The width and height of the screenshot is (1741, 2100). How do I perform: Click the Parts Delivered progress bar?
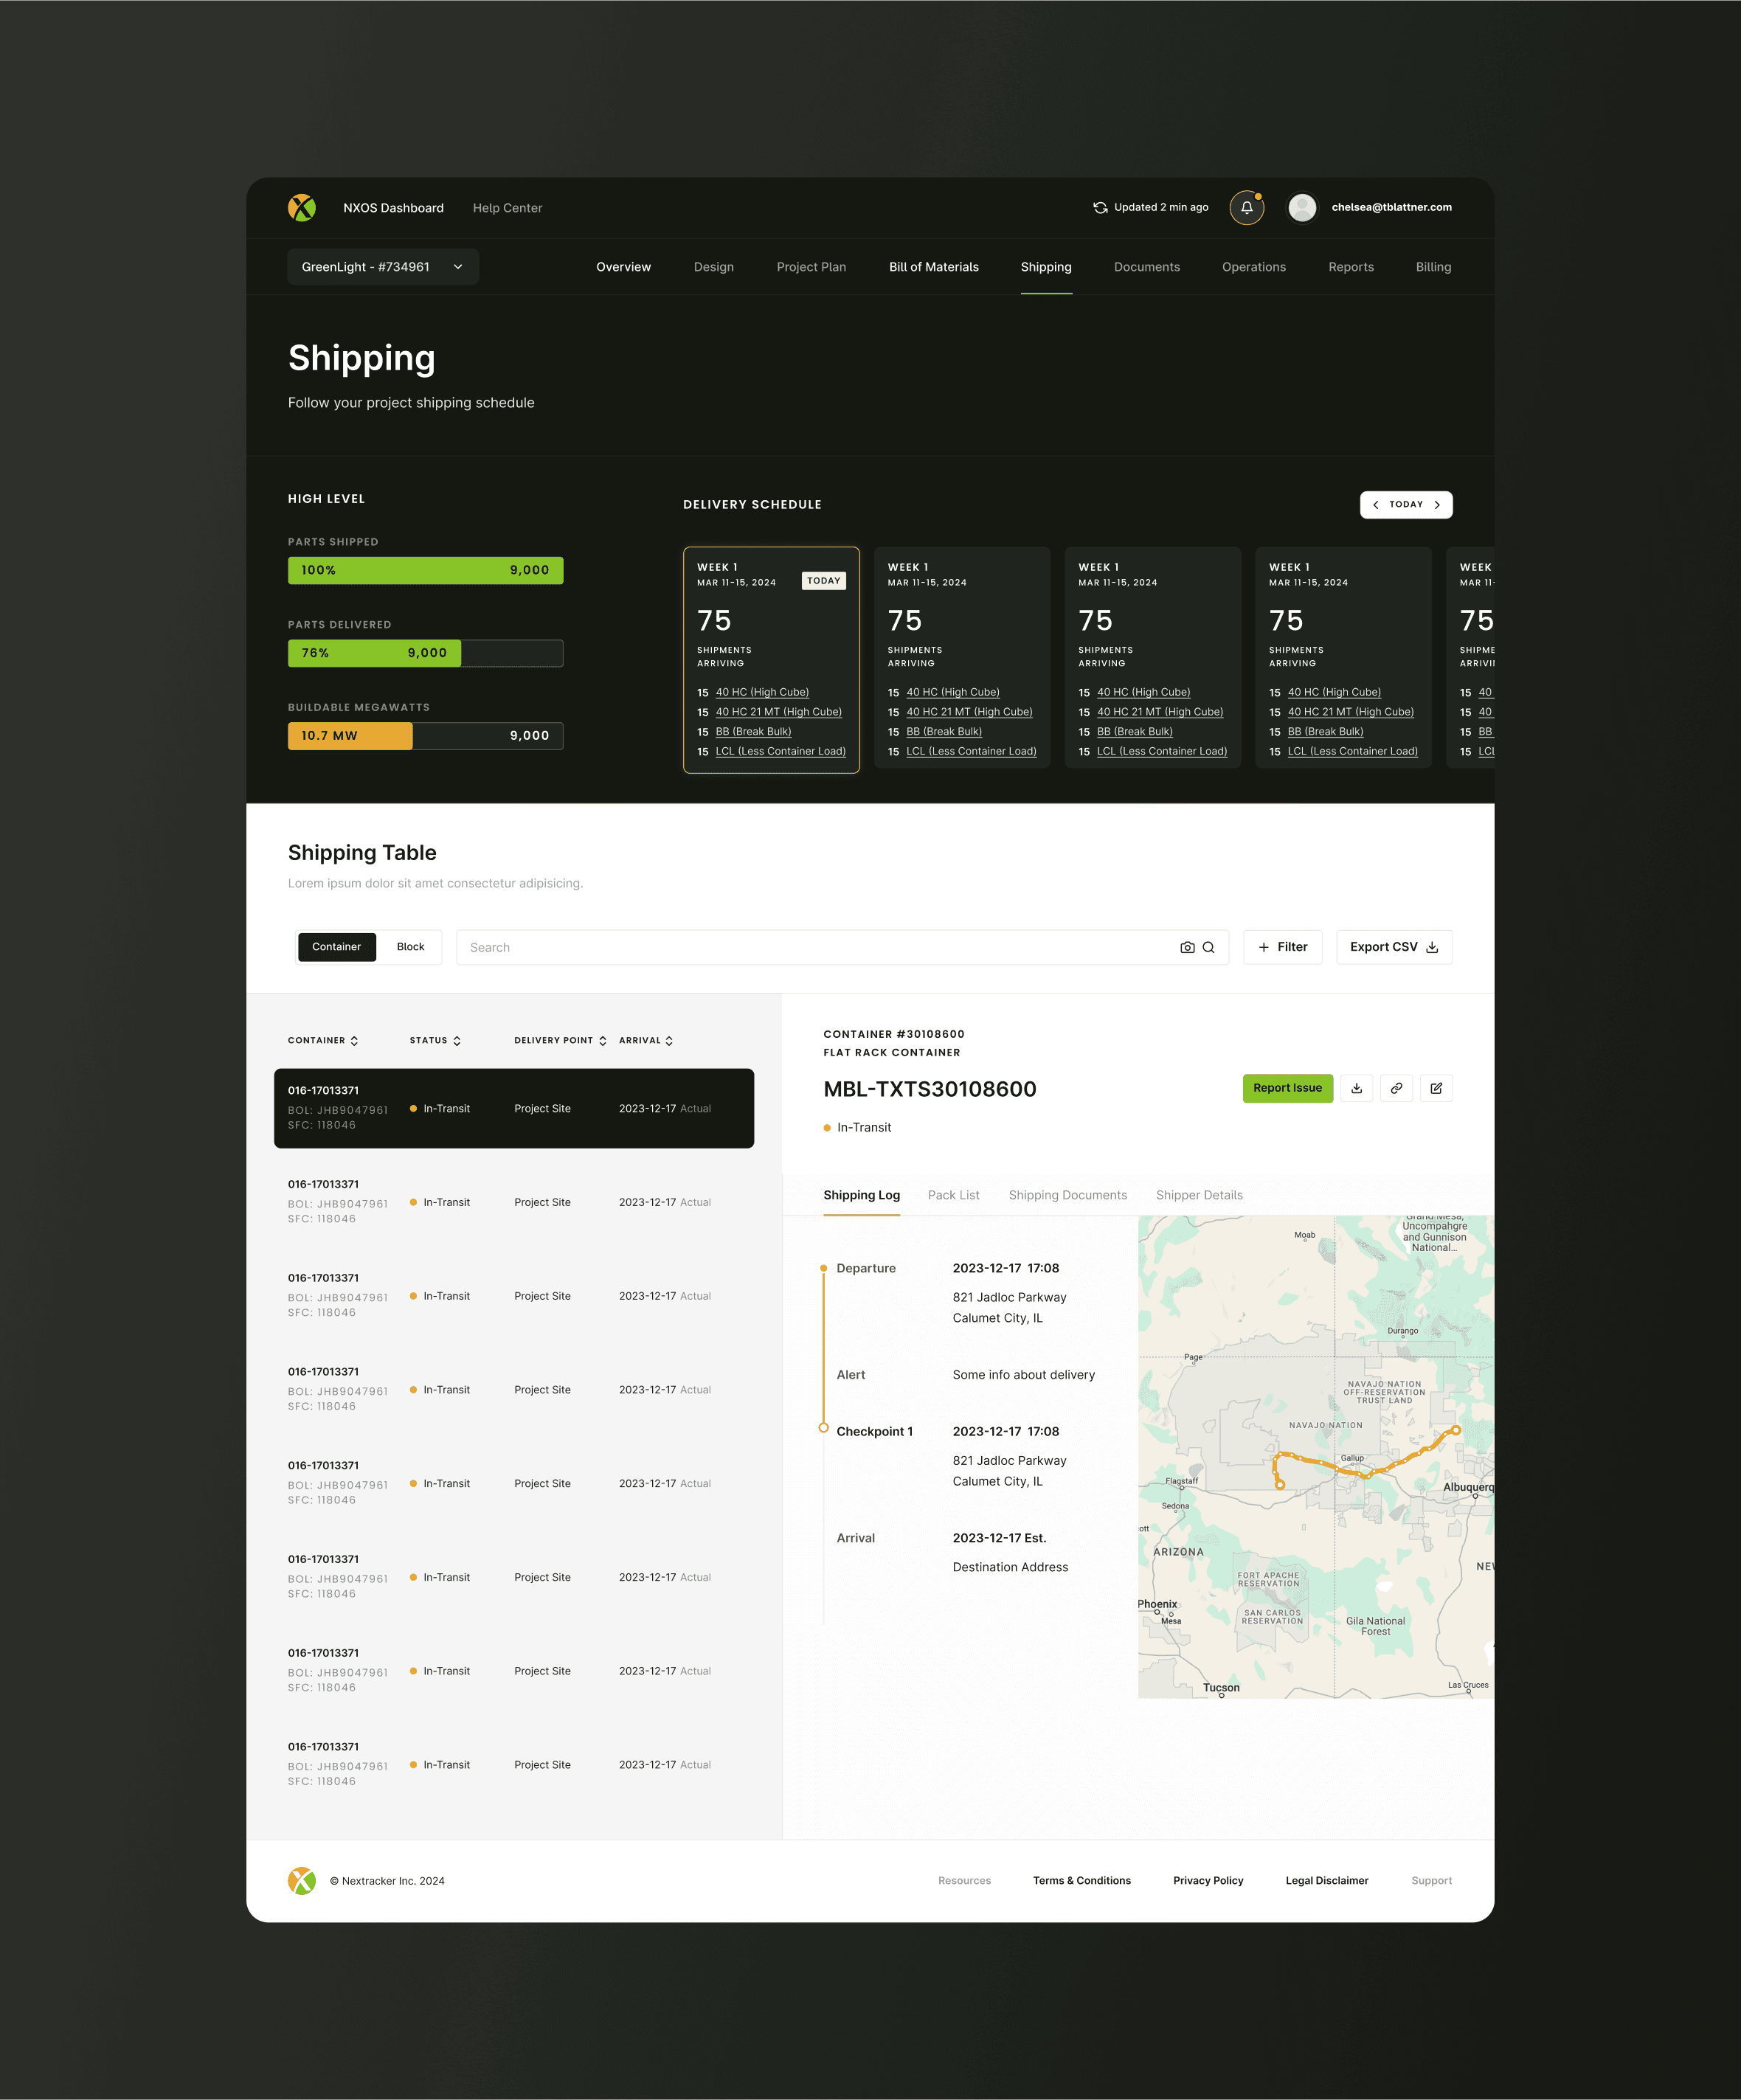425,653
